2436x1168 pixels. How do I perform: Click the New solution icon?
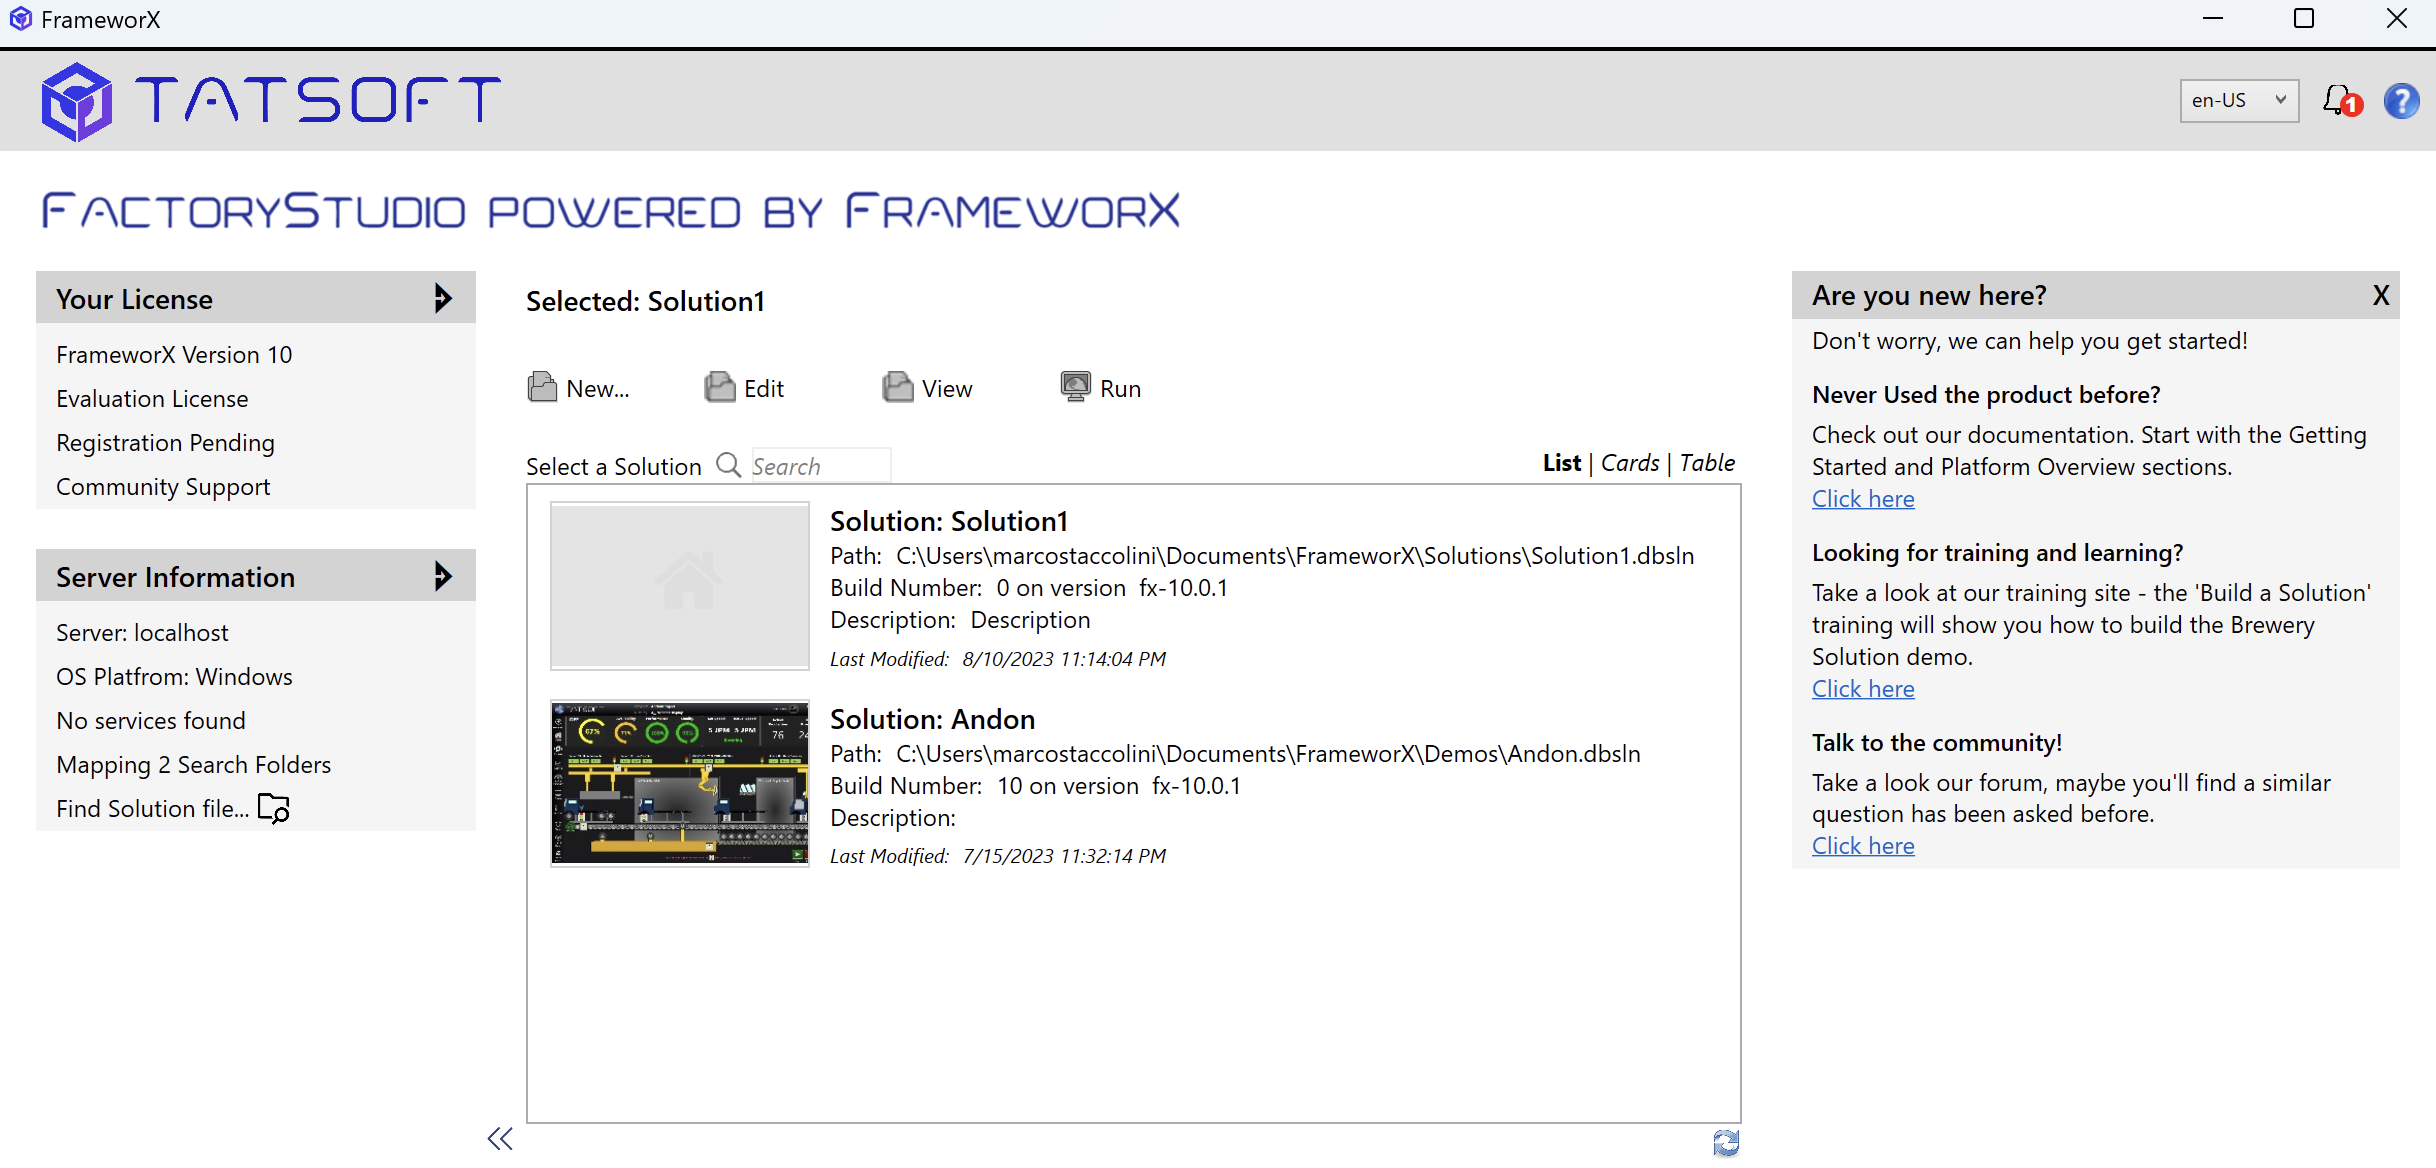coord(542,387)
